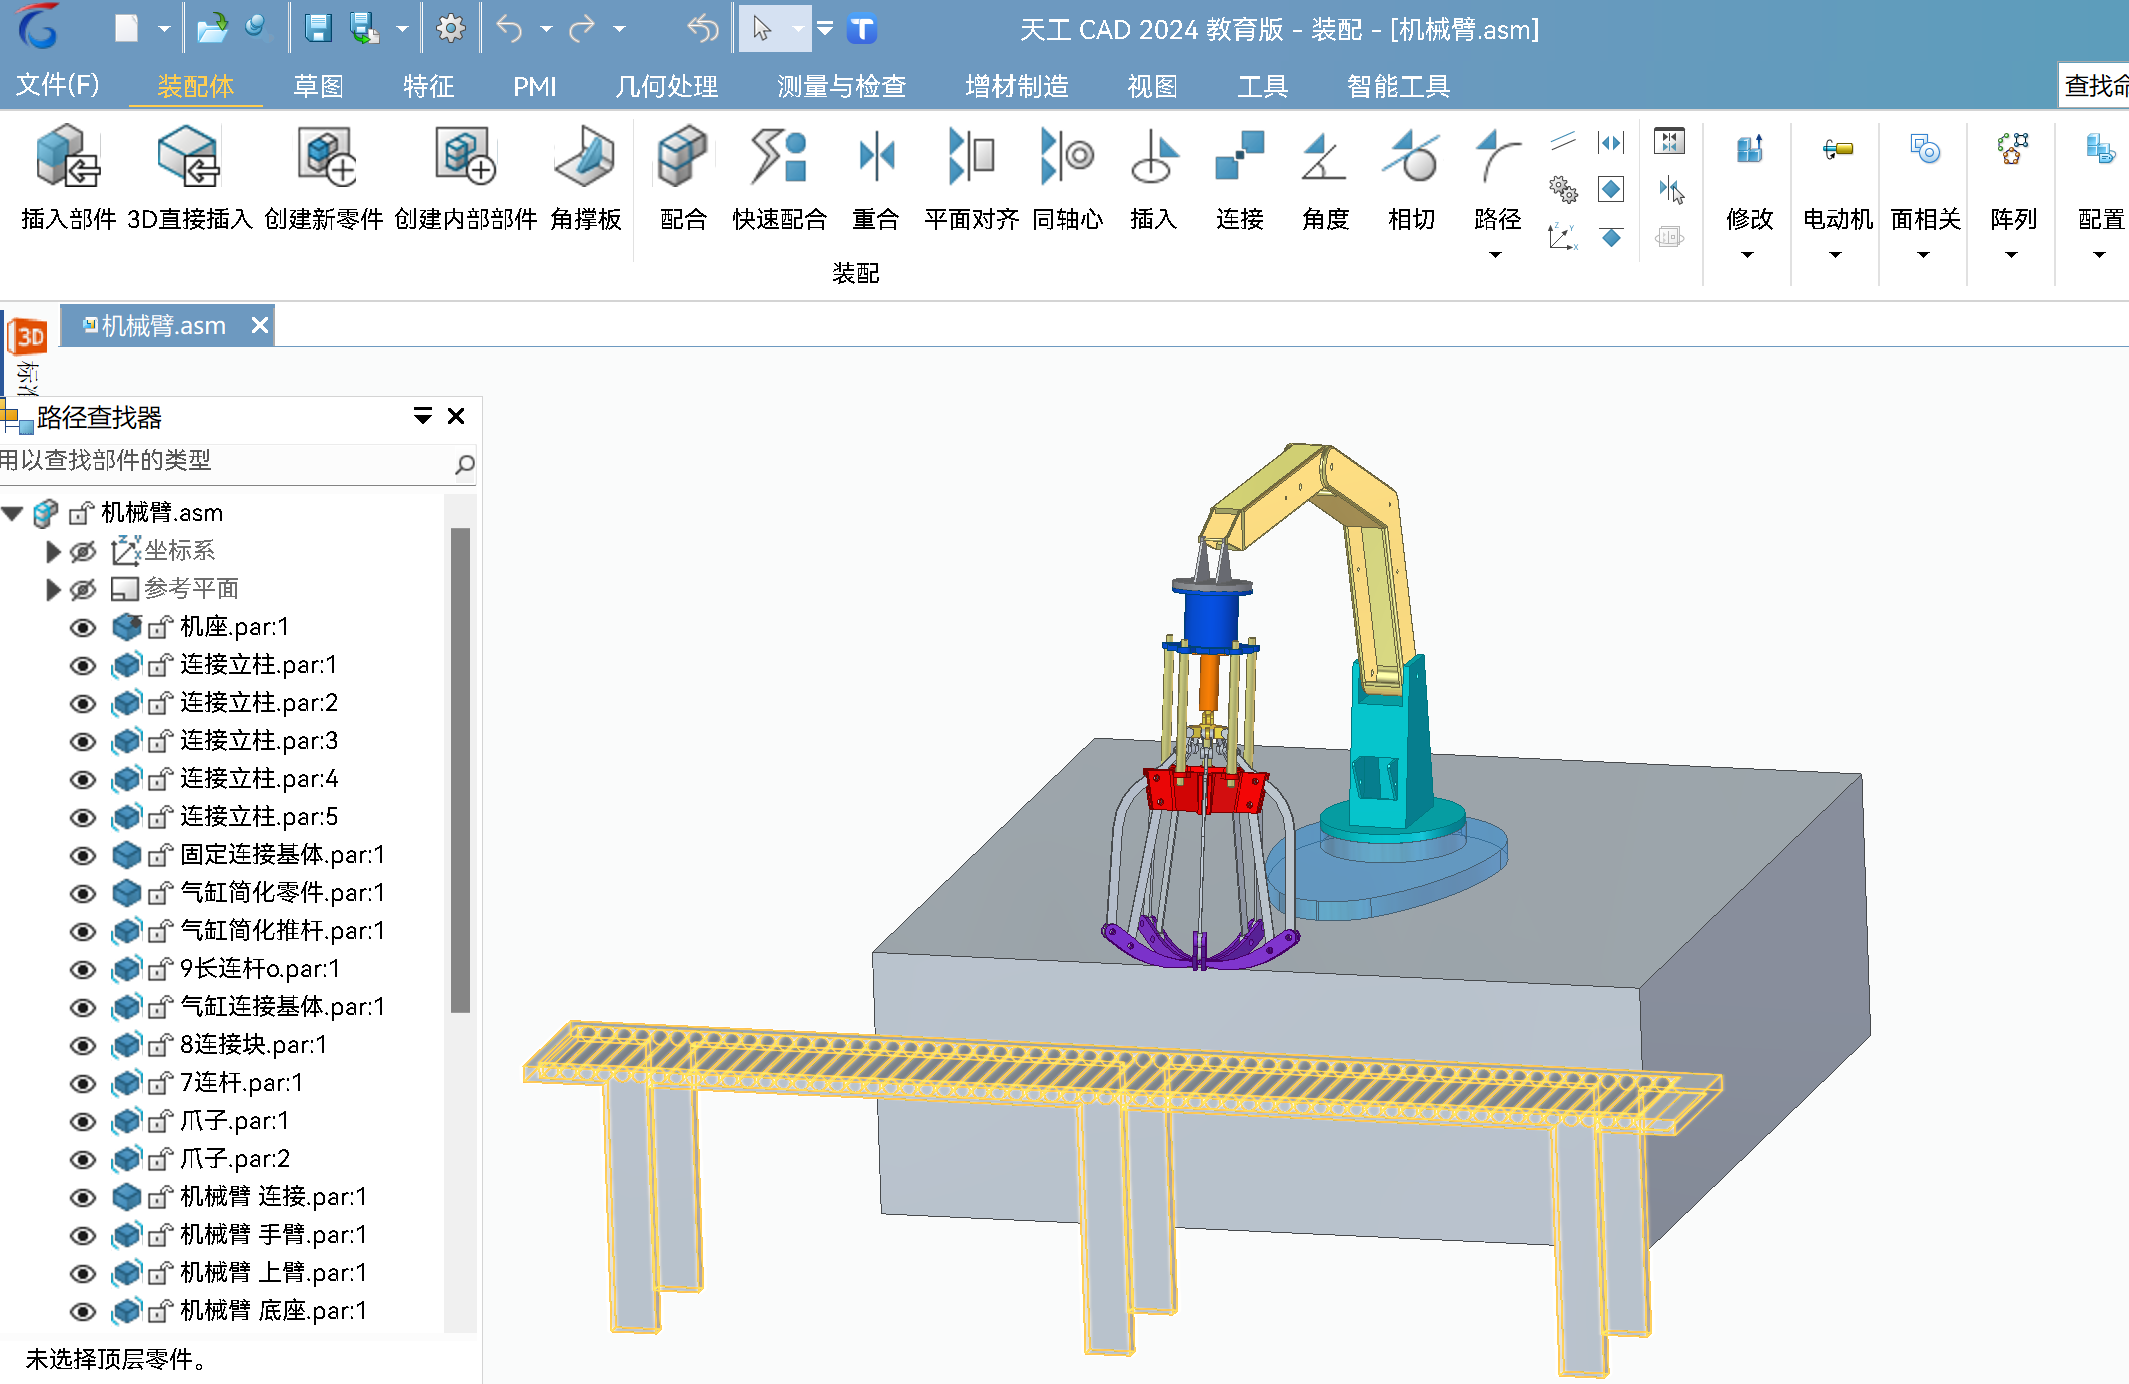The height and width of the screenshot is (1384, 2129).
Task: Click the Undo arrow icon
Action: pyautogui.click(x=509, y=28)
